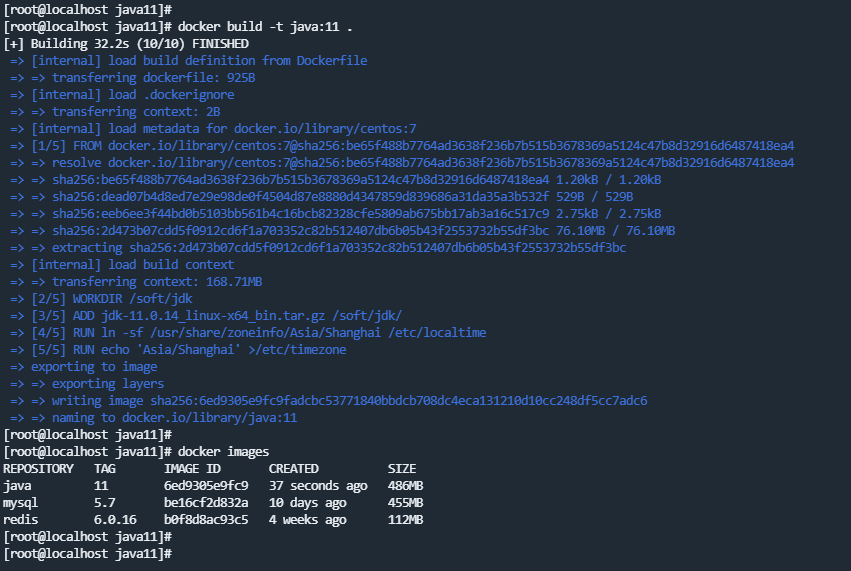Click the java image ID 6ed9305e9fc9

pos(206,486)
